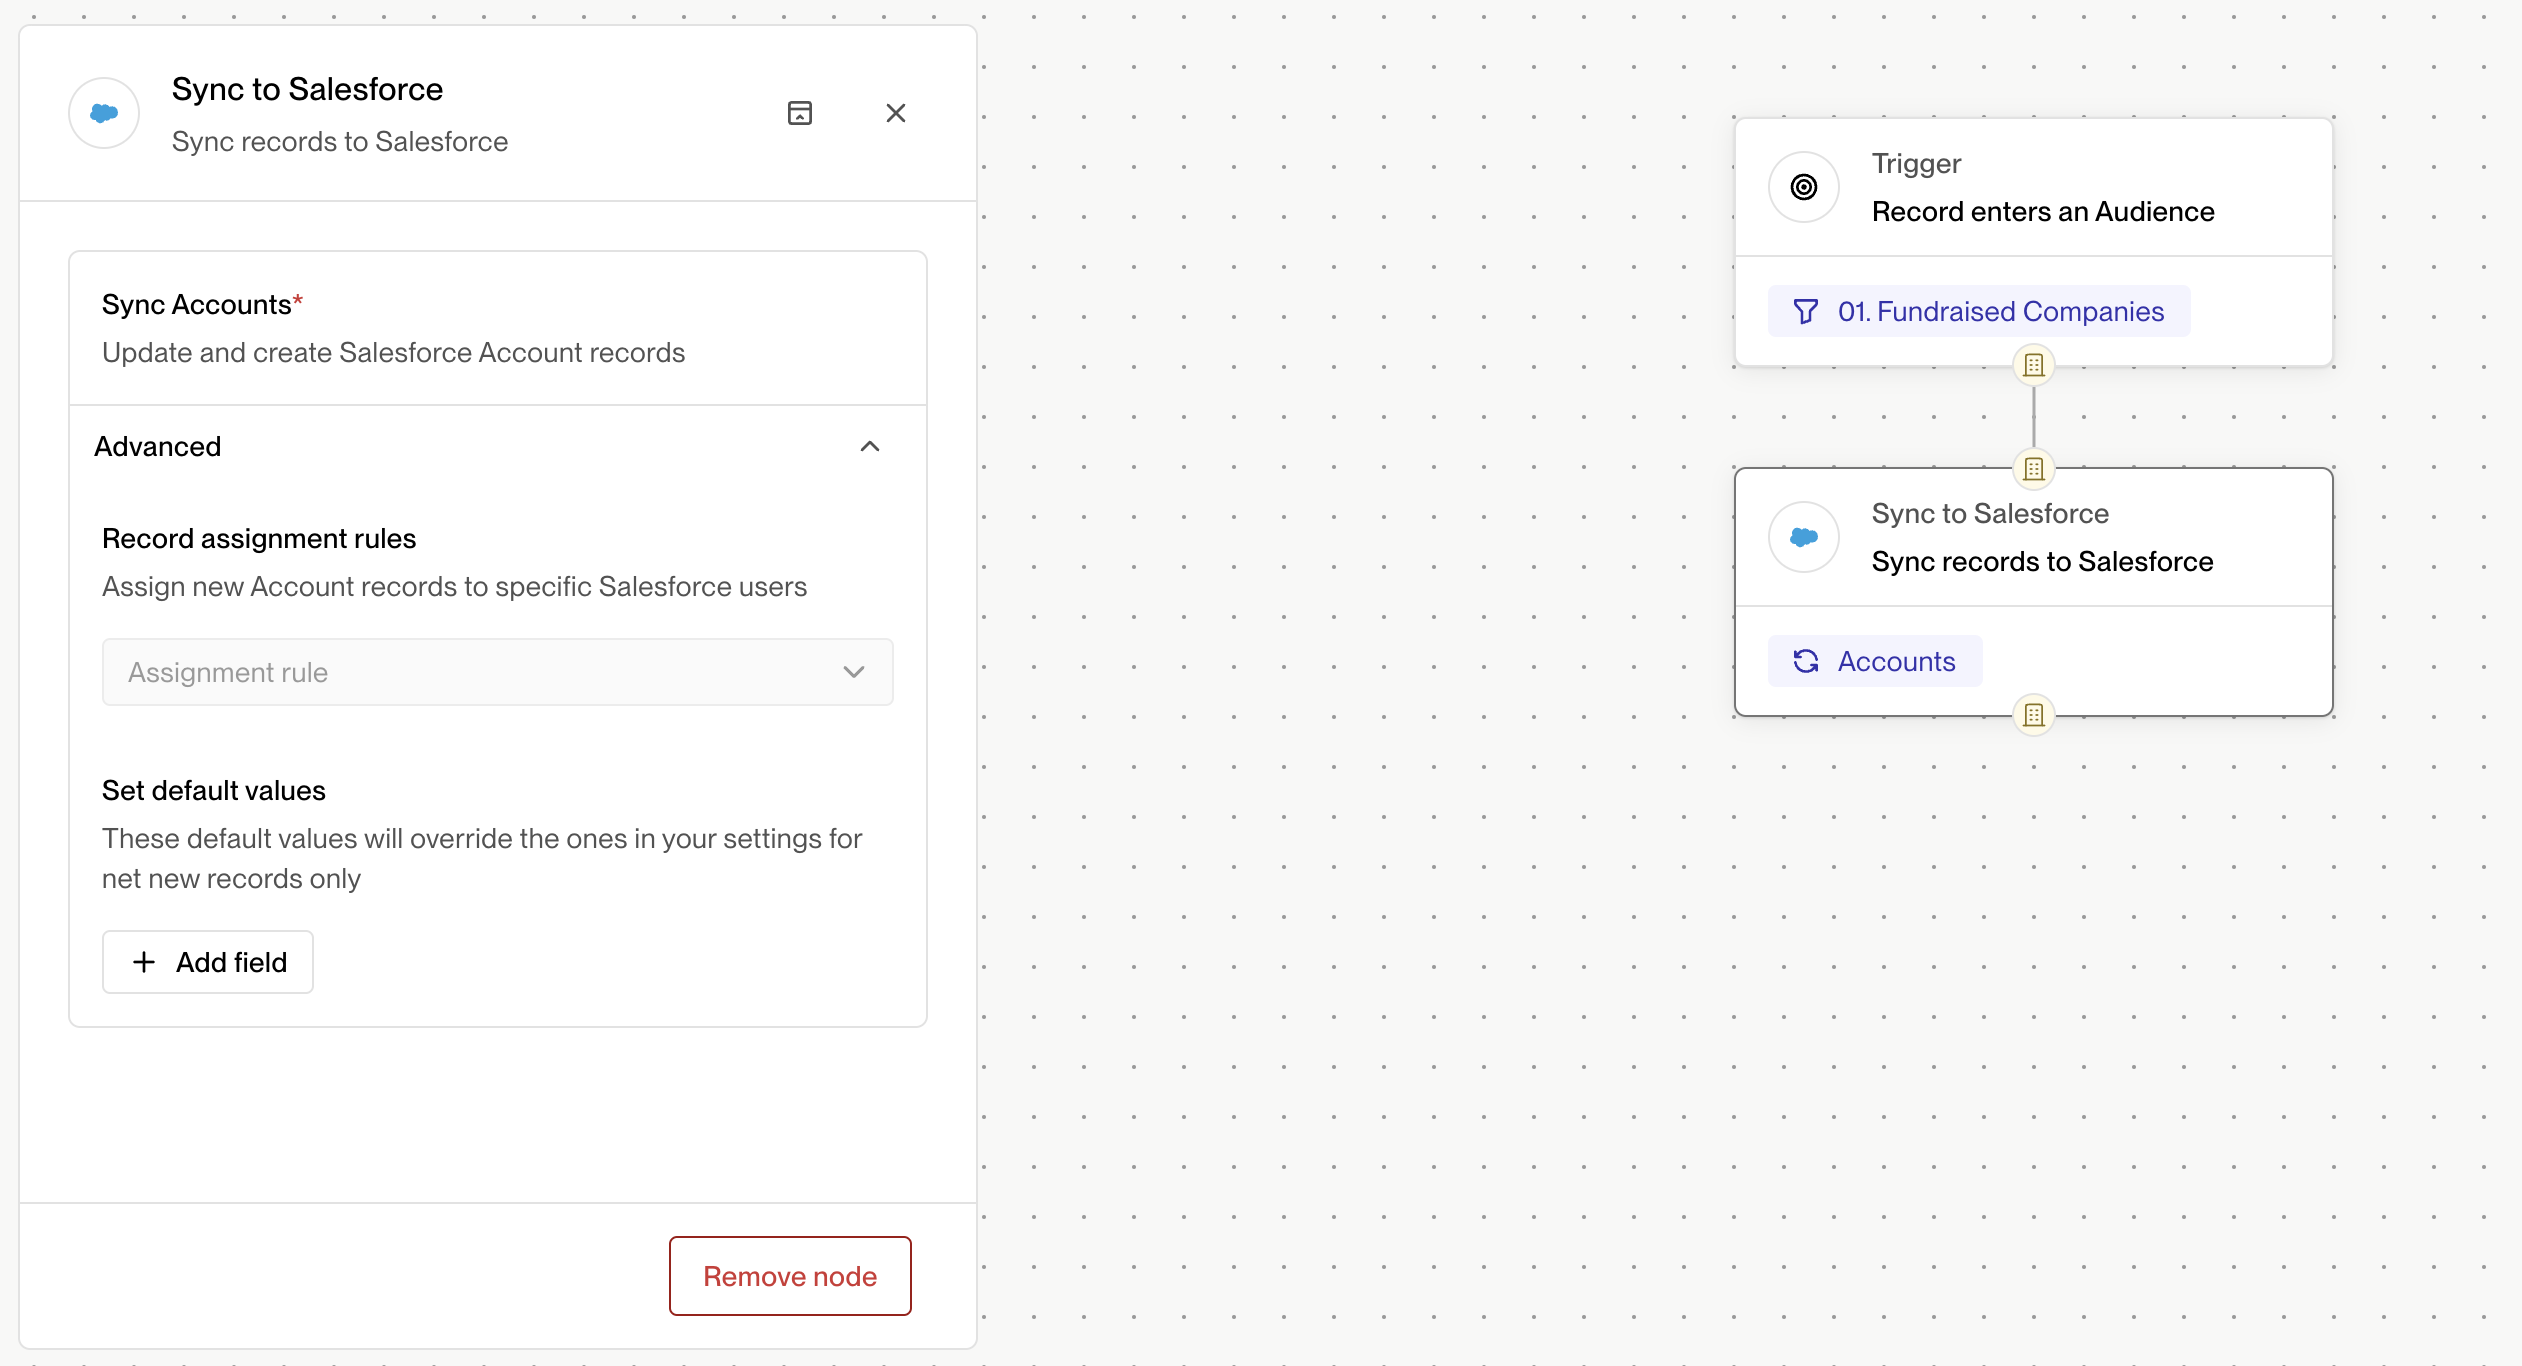Select the Sync Accounts option card

(x=498, y=328)
